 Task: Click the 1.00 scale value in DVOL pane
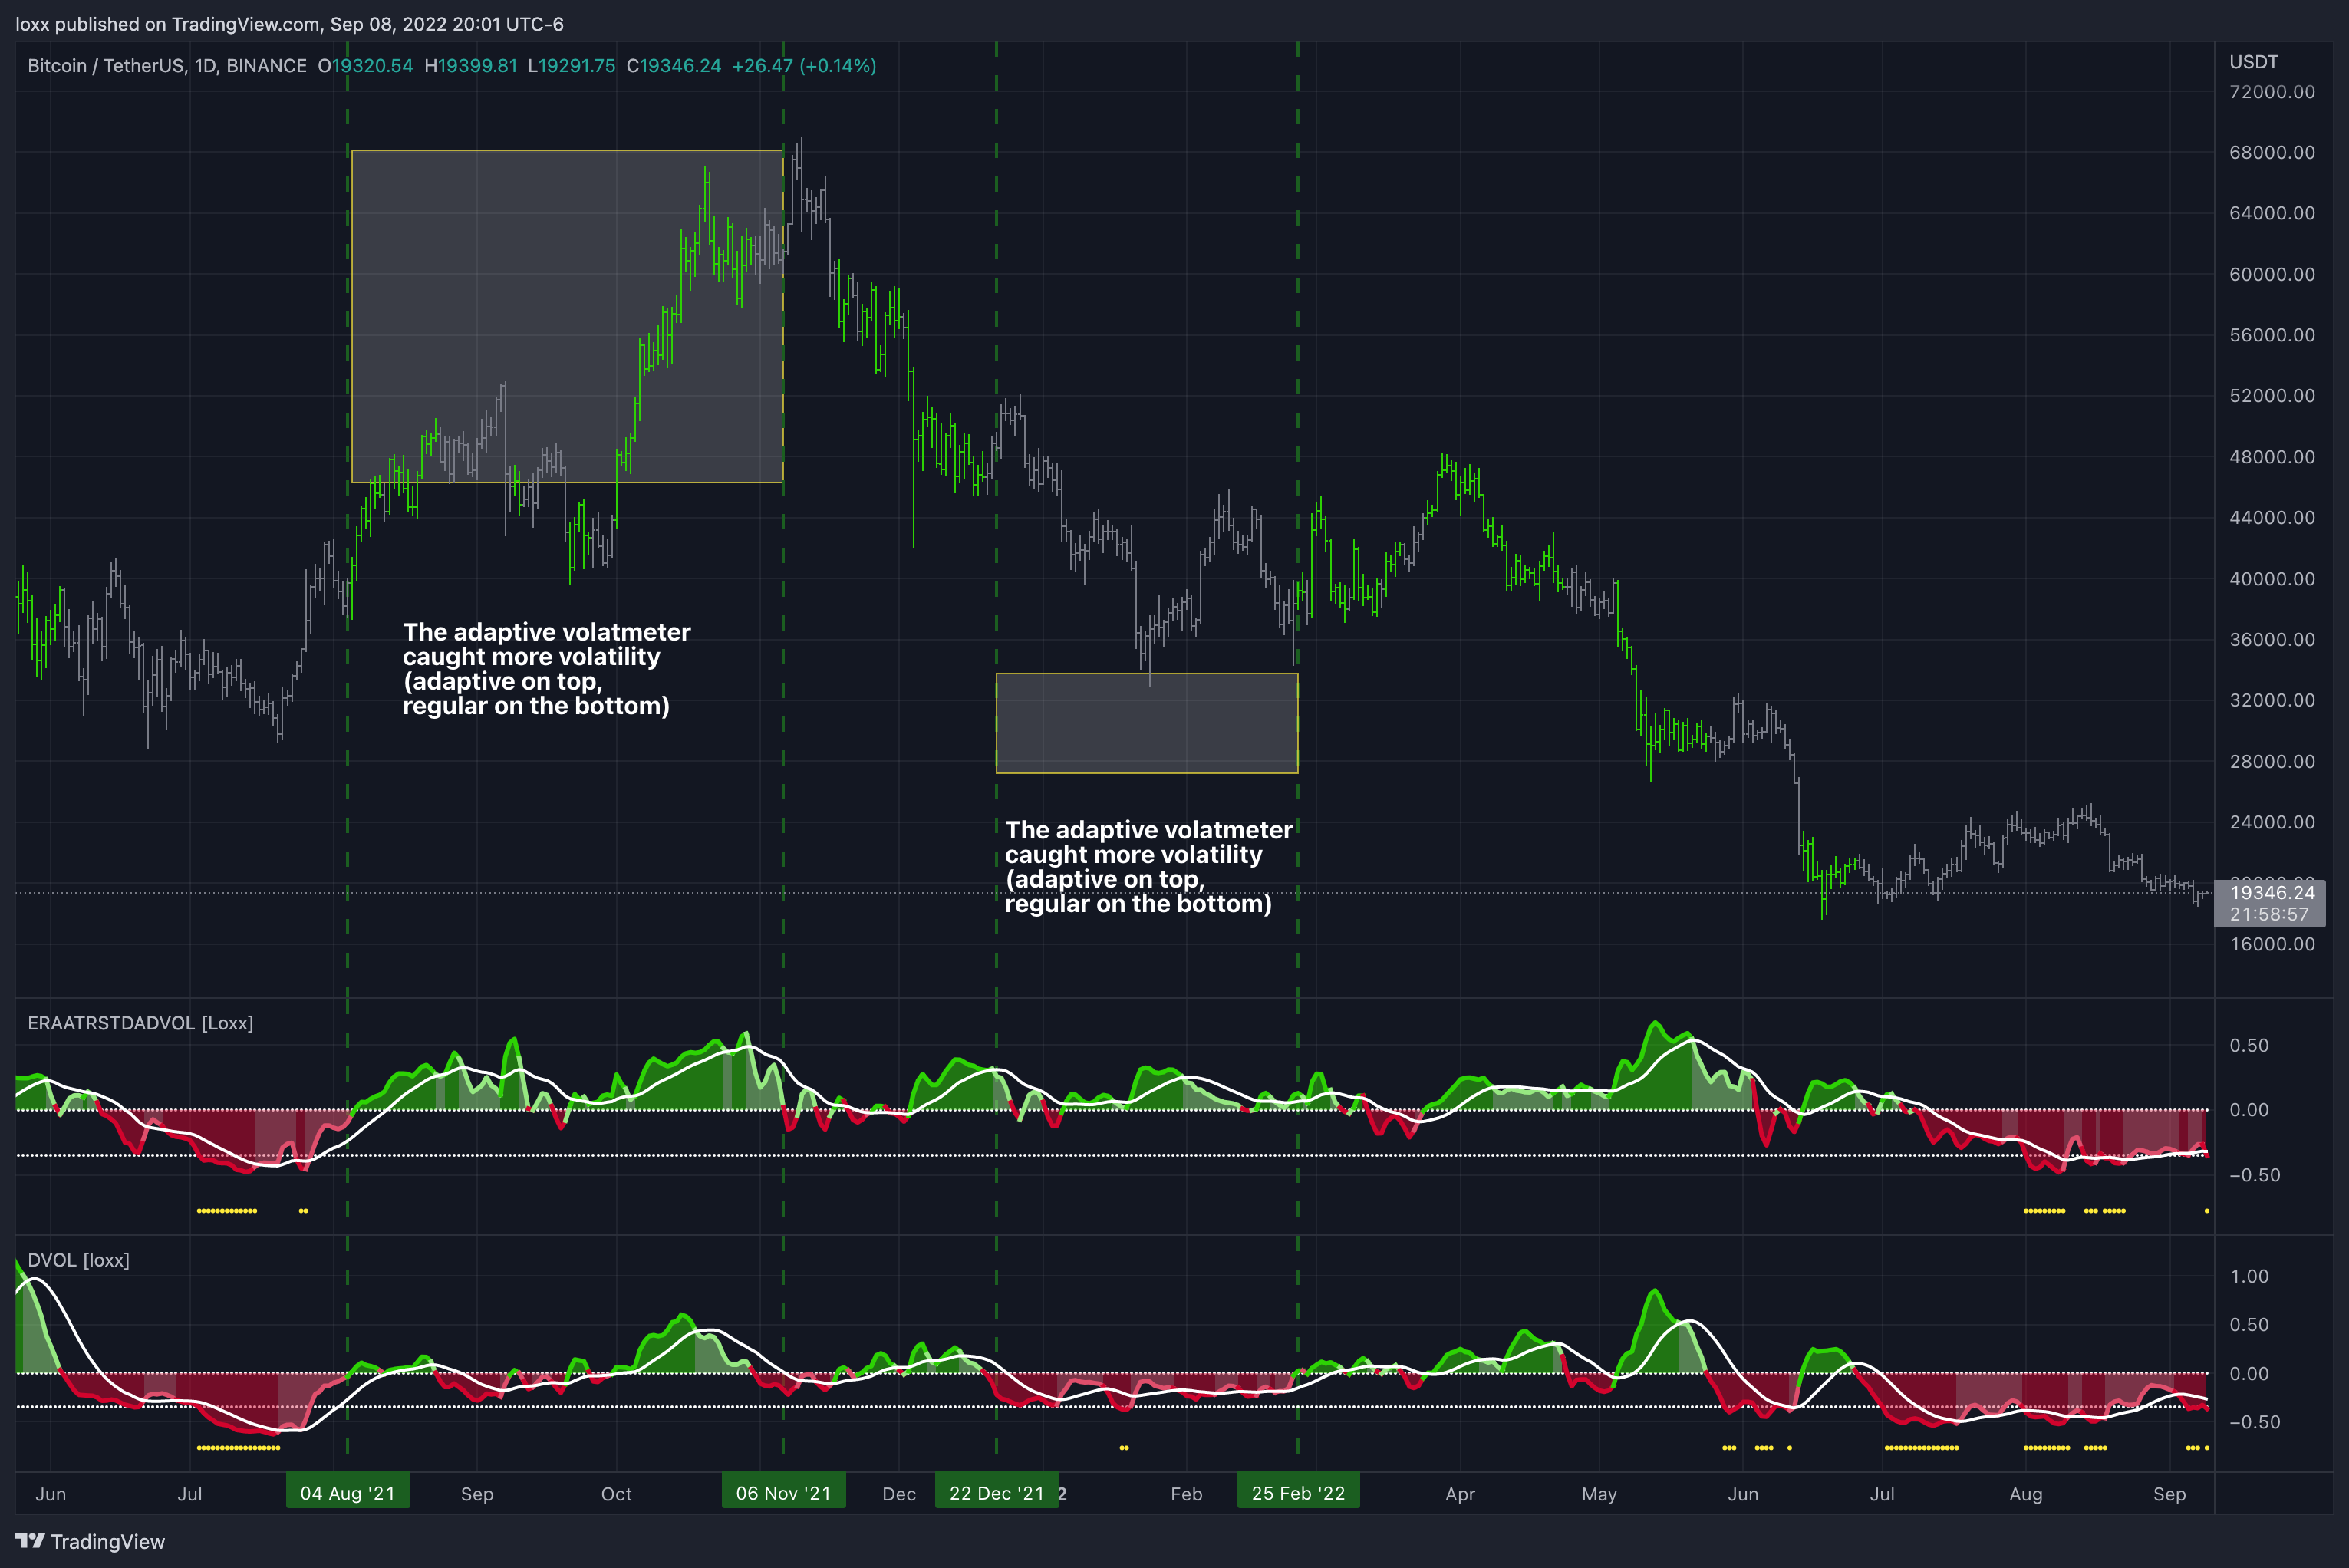coord(2249,1276)
